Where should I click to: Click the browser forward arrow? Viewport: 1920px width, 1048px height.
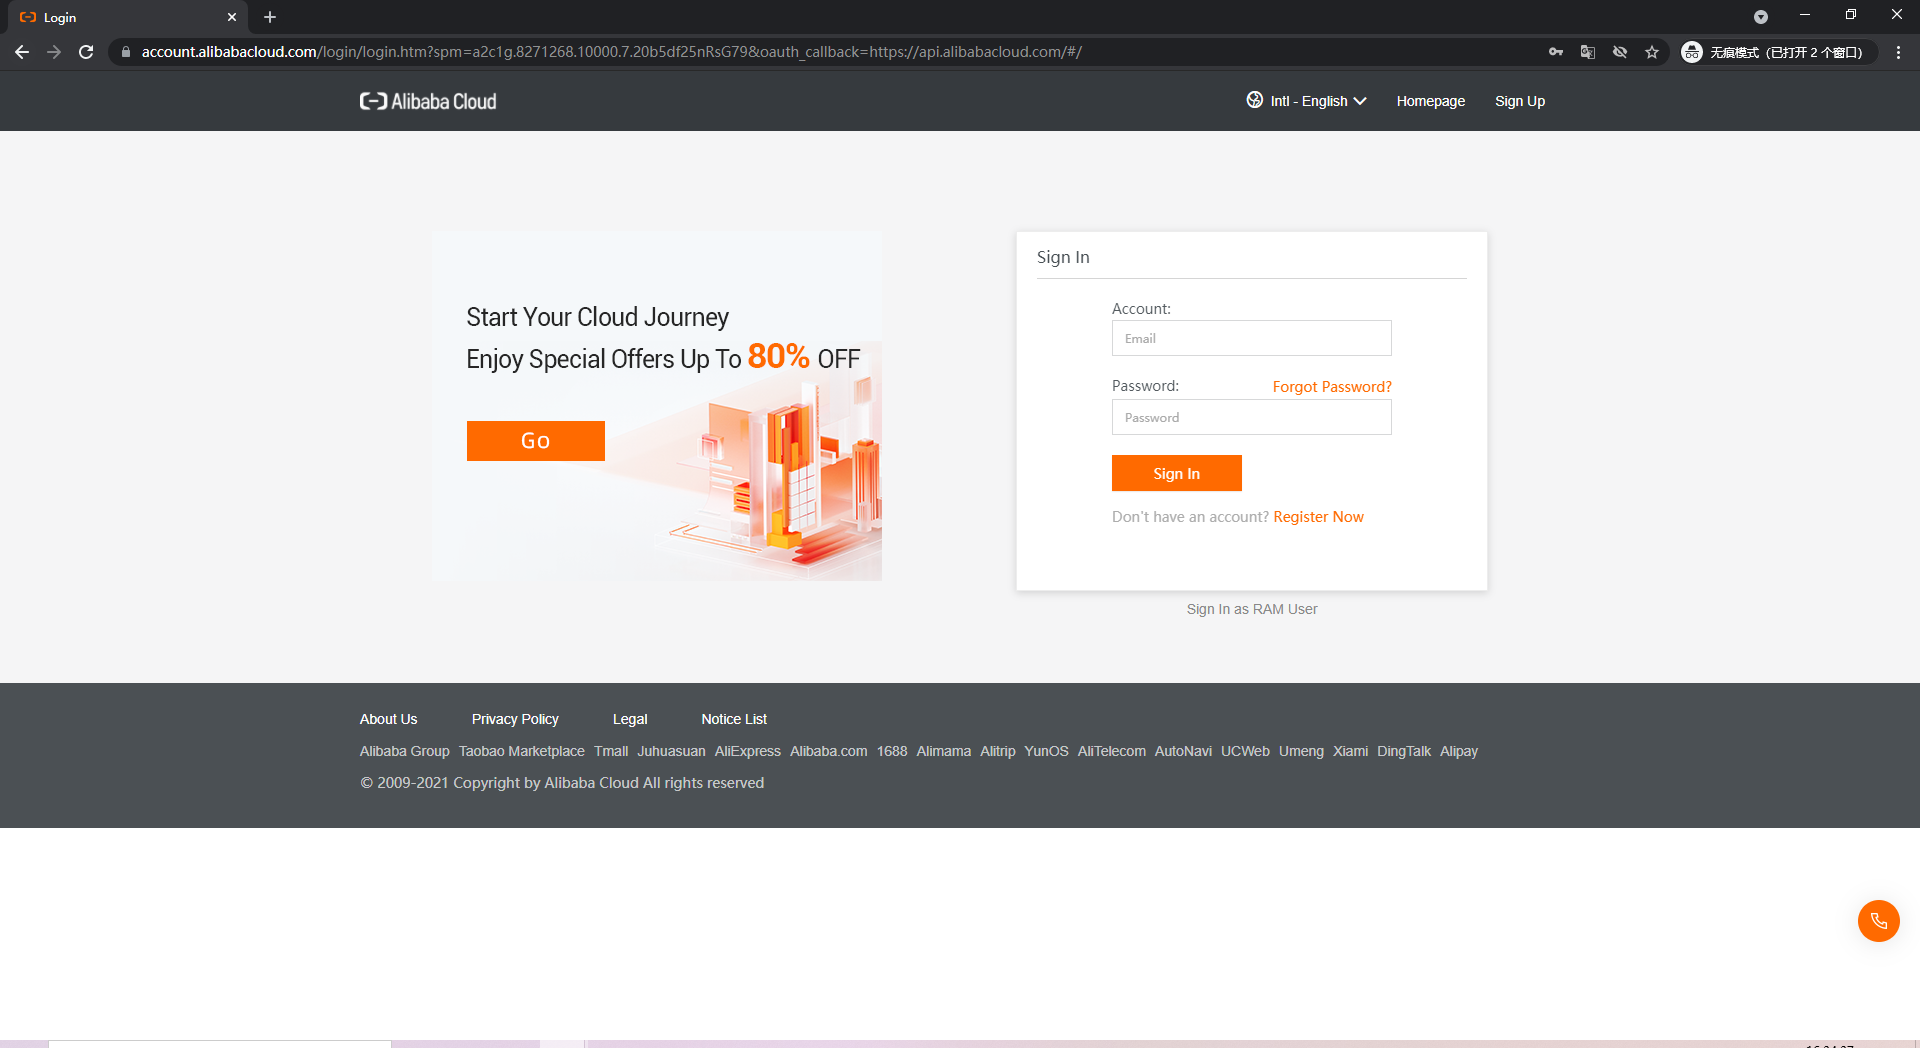(54, 52)
